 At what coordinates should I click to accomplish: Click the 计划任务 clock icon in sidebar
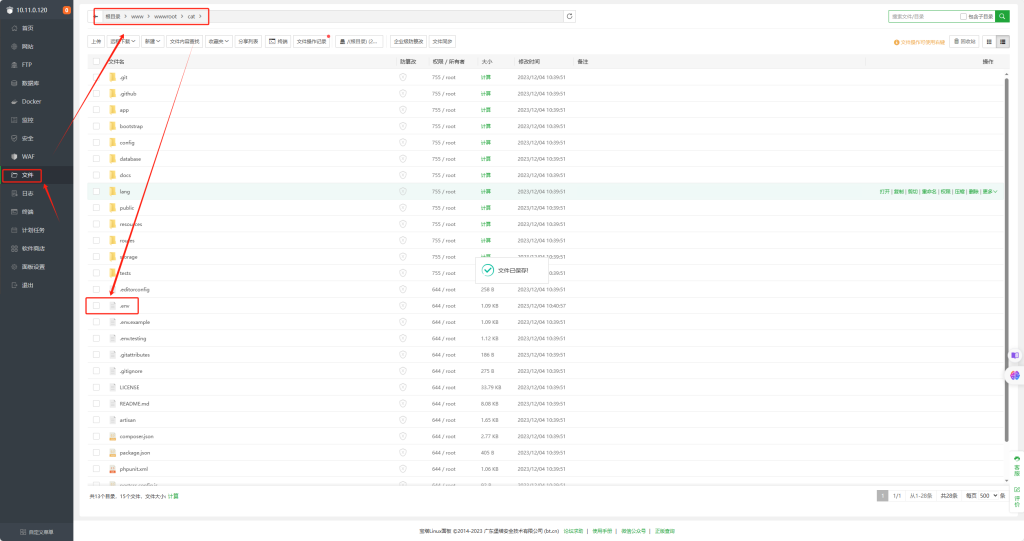14,230
